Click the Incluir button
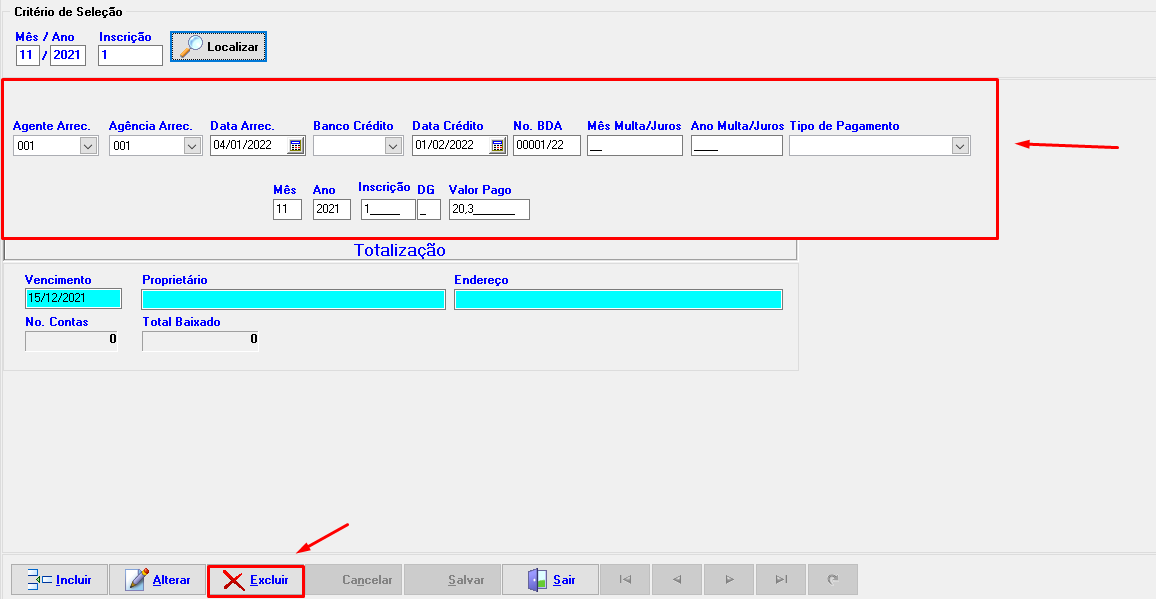This screenshot has height=599, width=1156. coord(59,580)
